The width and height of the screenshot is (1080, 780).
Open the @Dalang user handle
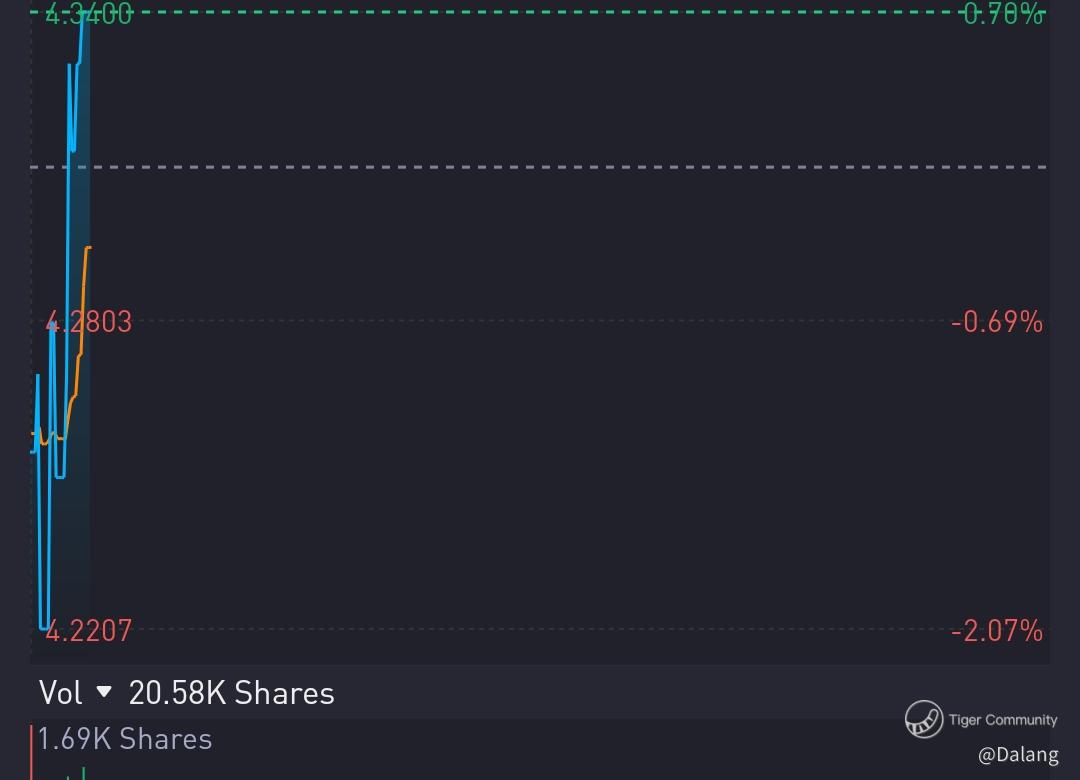click(x=1017, y=755)
